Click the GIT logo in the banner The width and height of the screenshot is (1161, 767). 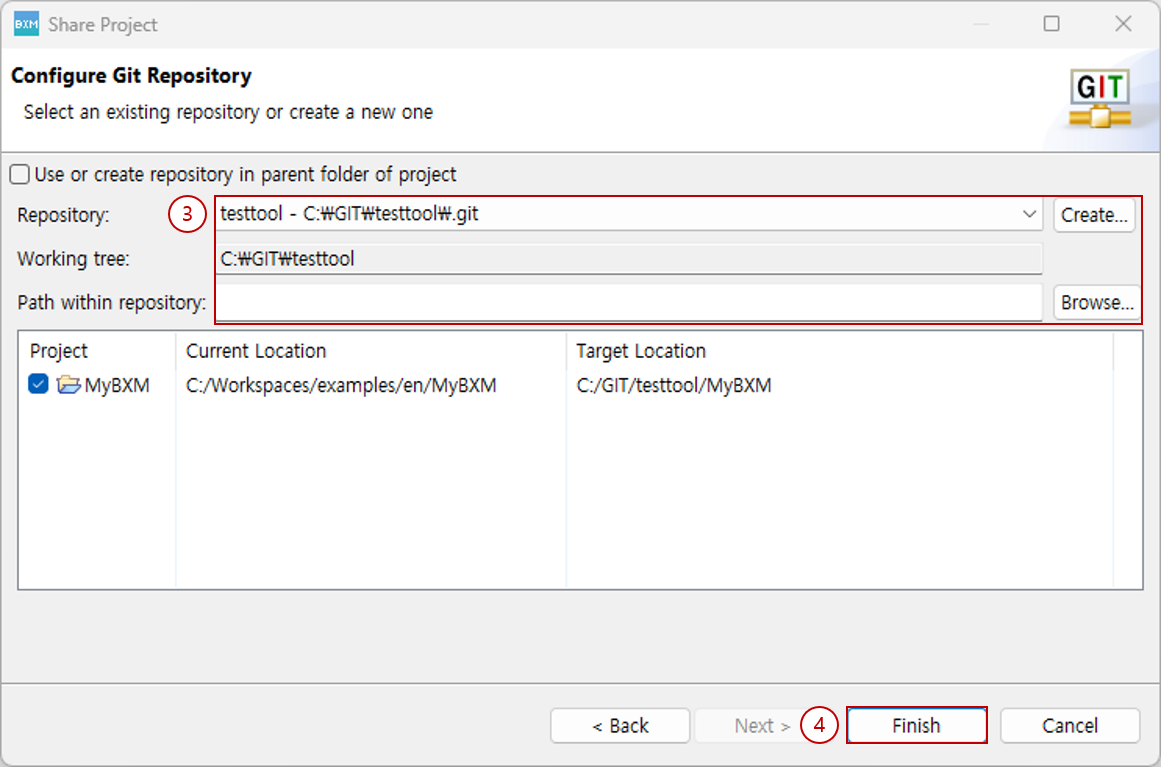(1099, 99)
